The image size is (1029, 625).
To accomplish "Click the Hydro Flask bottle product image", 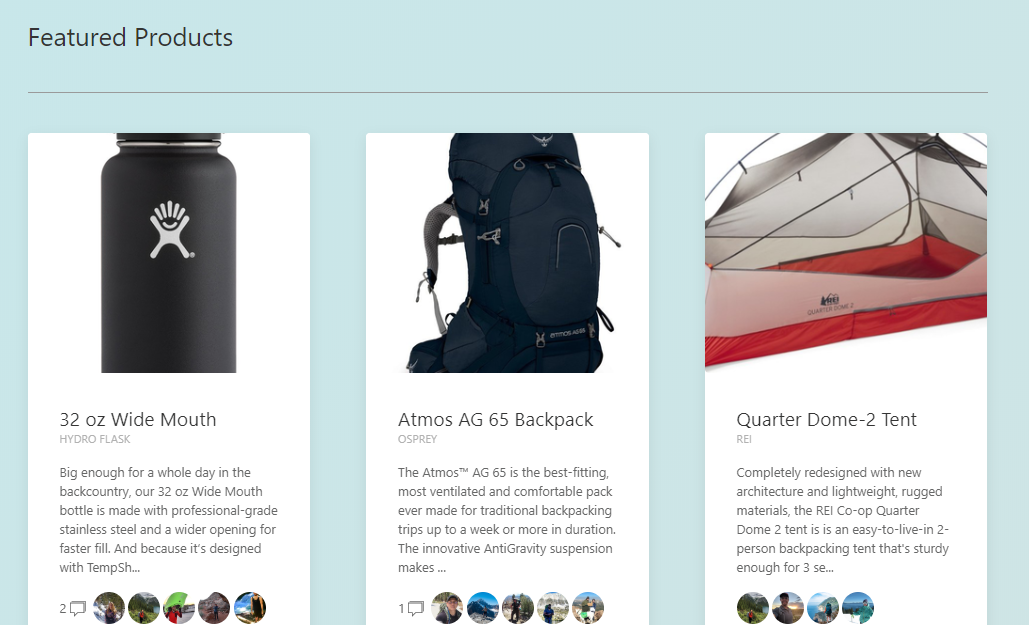I will coord(169,253).
